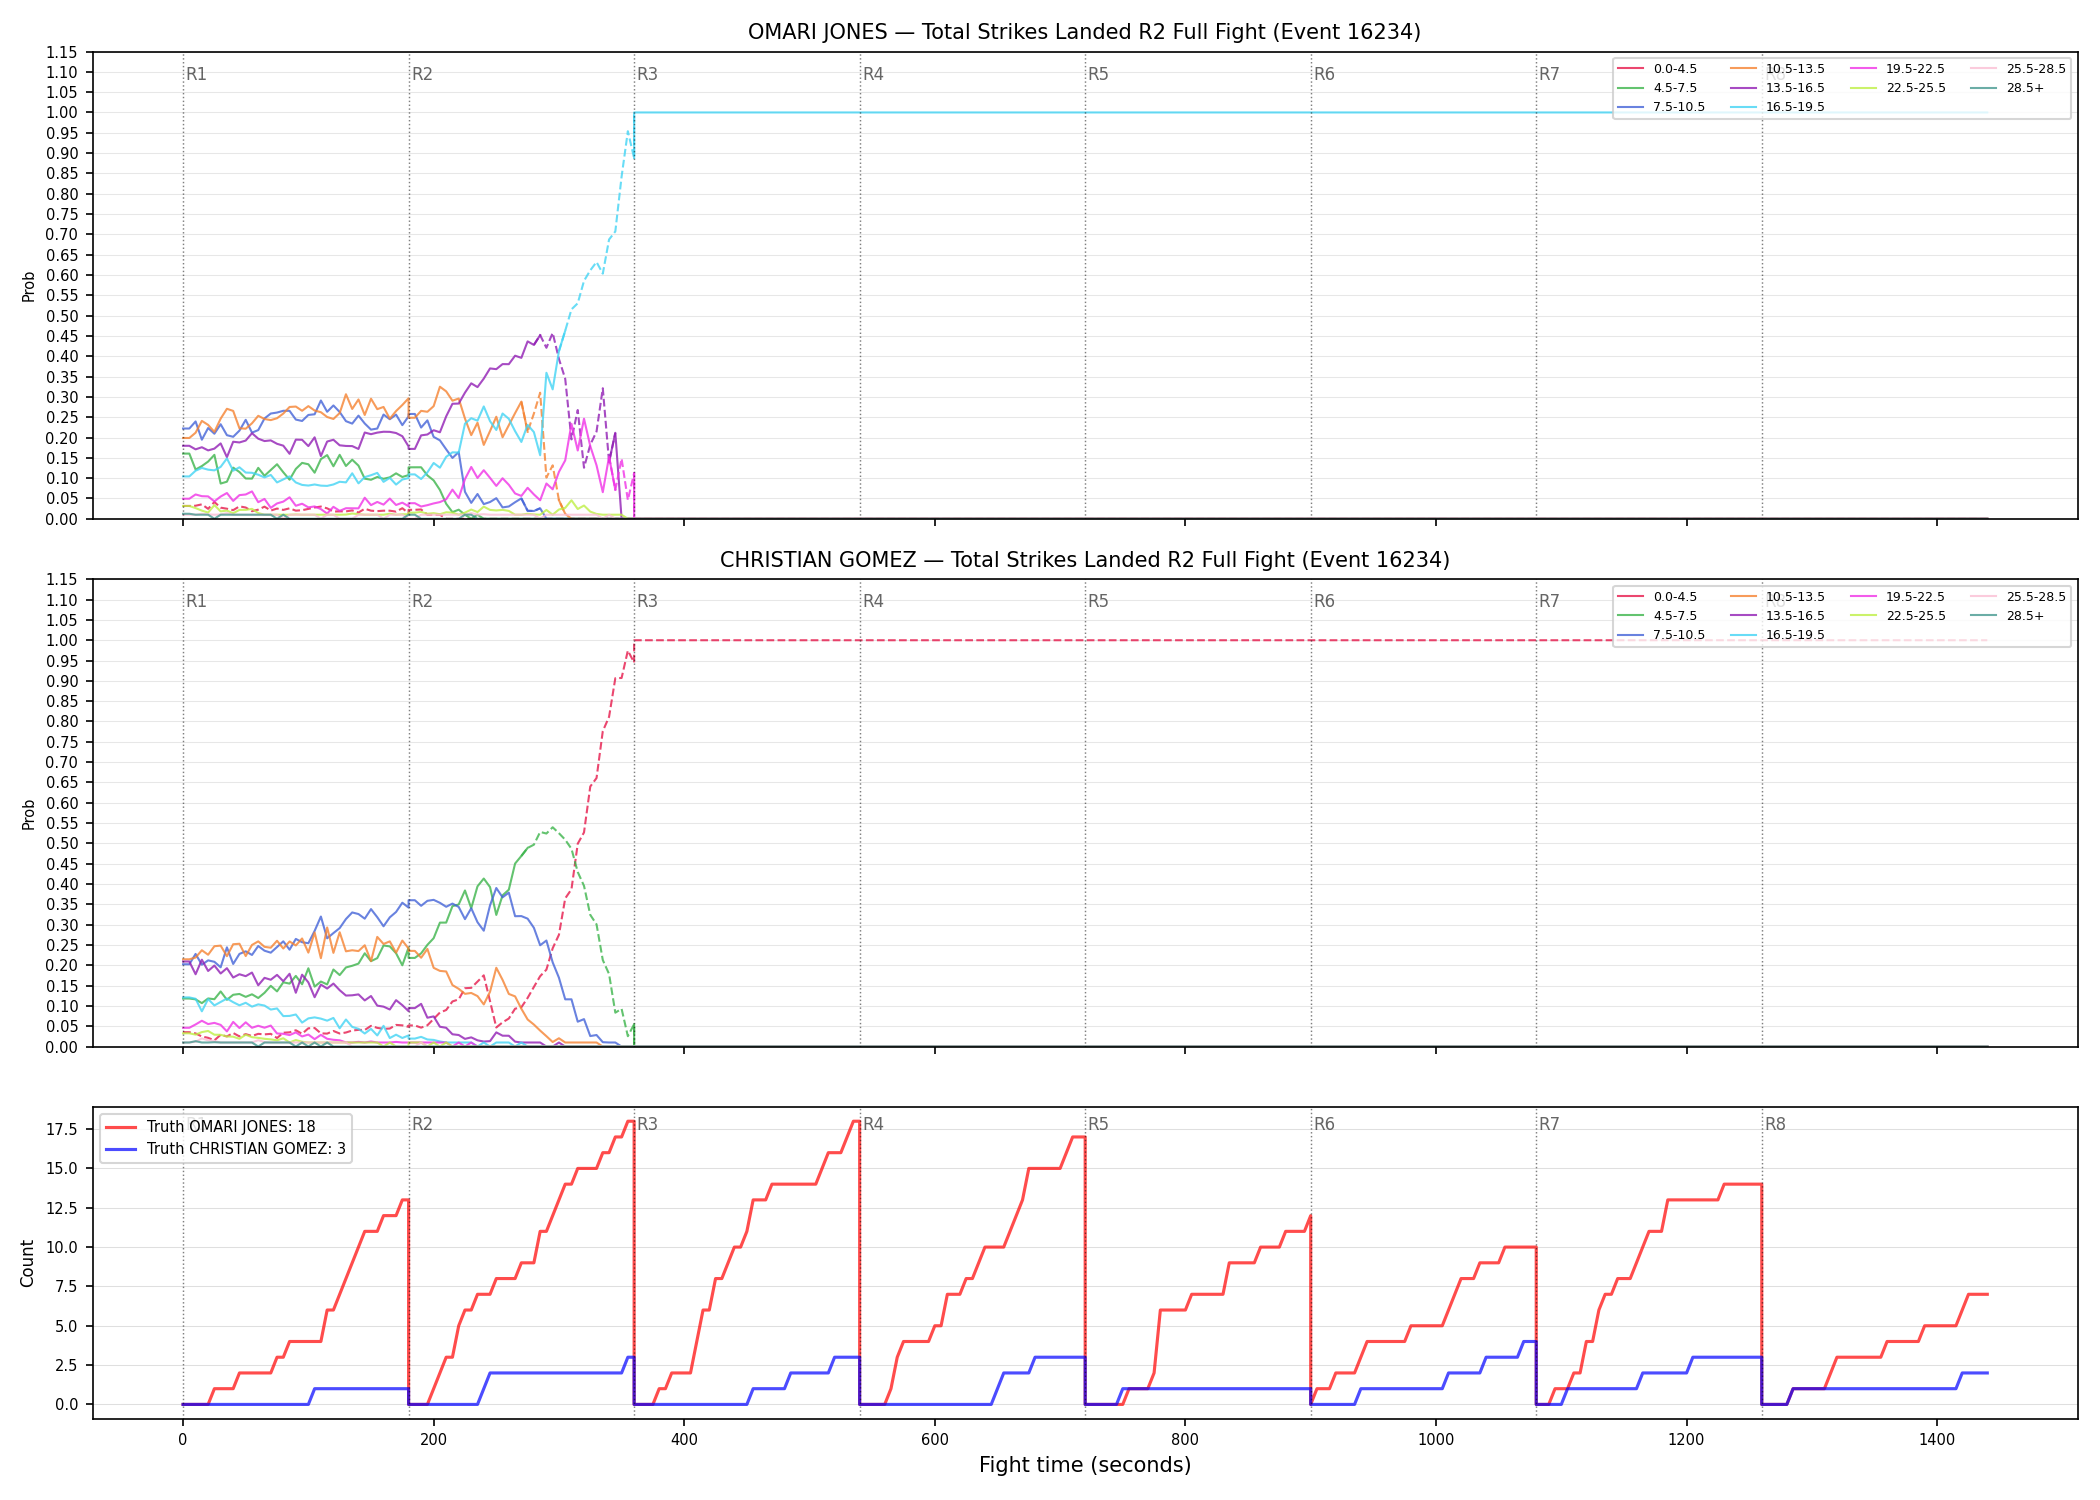Click the R5 round label in Christian Gomez chart
Image resolution: width=2100 pixels, height=1500 pixels.
[1099, 601]
